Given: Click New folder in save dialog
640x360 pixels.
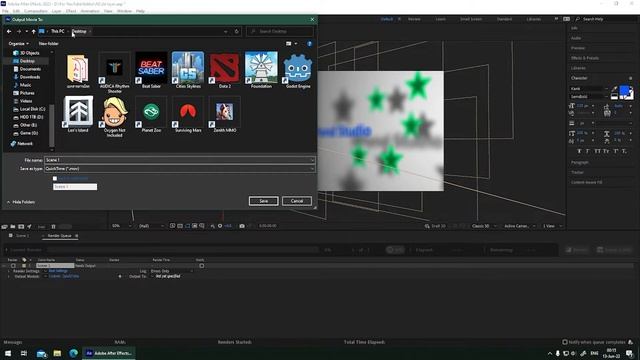Looking at the screenshot, I should (x=48, y=44).
